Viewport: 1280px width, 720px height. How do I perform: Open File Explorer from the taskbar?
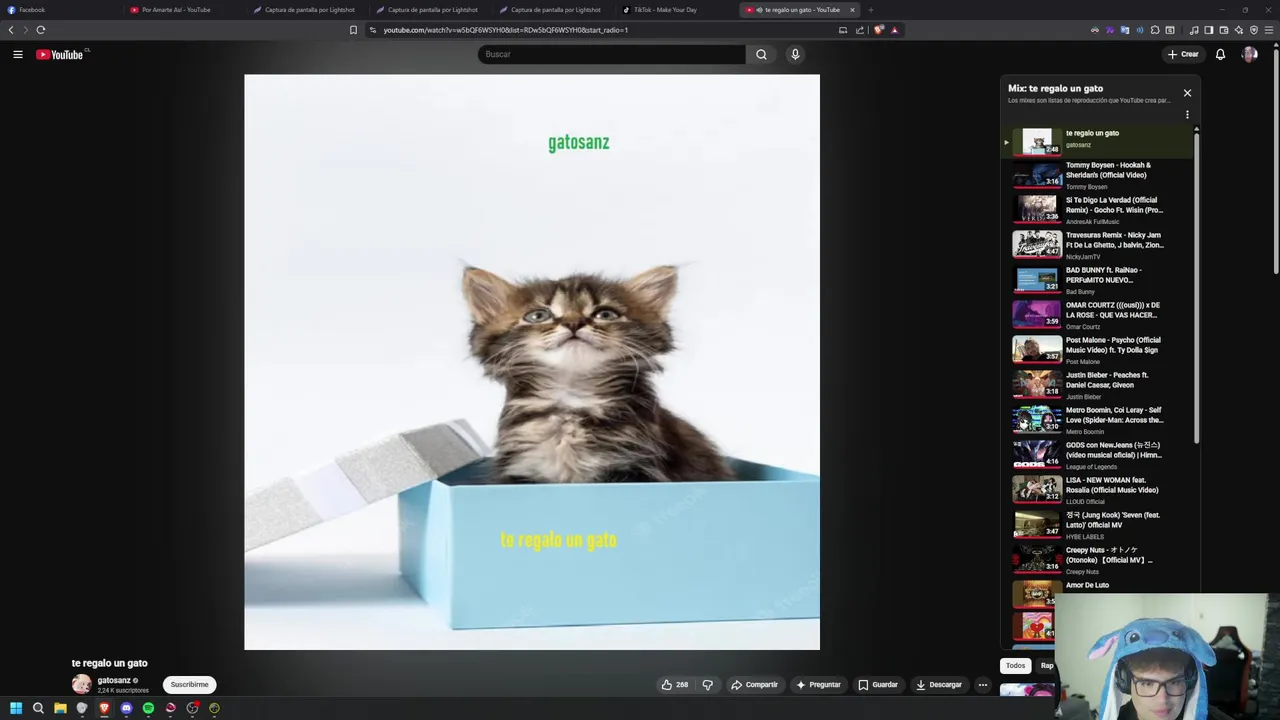click(x=60, y=708)
